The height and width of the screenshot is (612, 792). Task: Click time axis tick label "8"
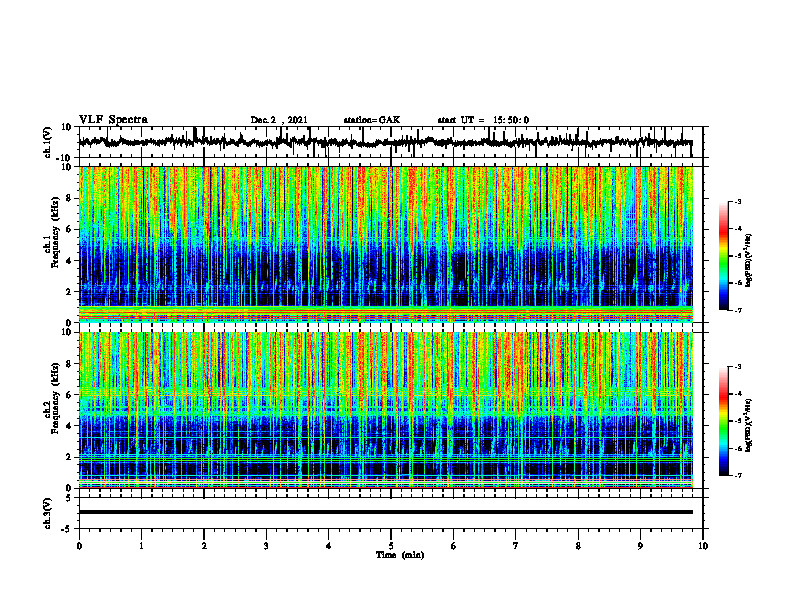pos(578,546)
